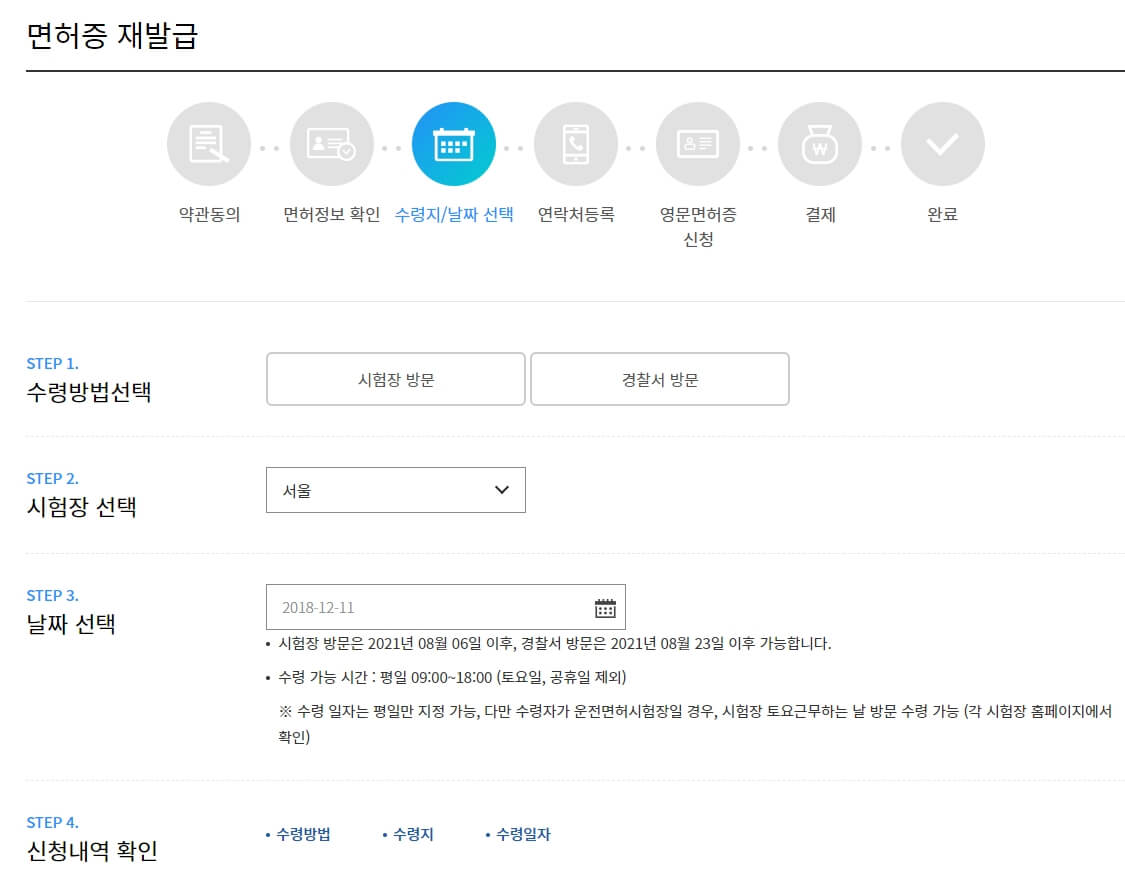Select the 수령지/날짜 선택 step label
Viewport: 1125px width, 873px height.
[453, 213]
